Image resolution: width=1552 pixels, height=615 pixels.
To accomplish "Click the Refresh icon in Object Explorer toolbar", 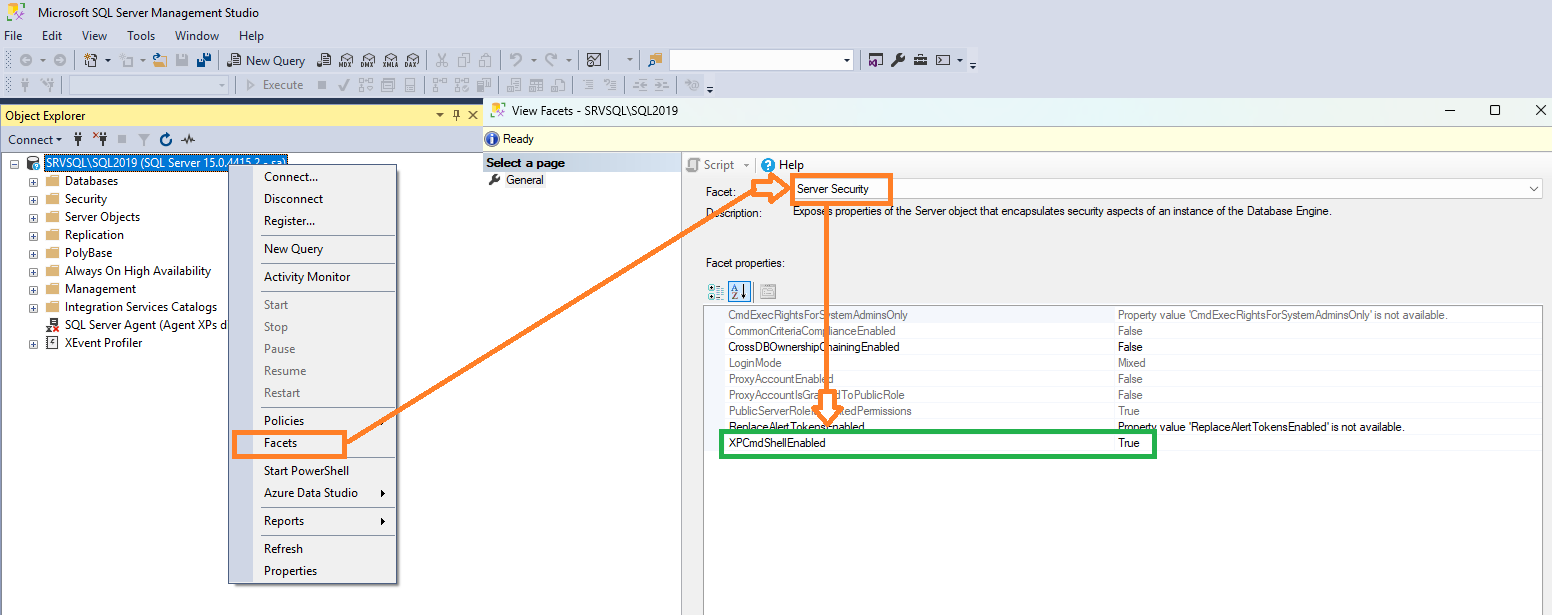I will point(166,140).
